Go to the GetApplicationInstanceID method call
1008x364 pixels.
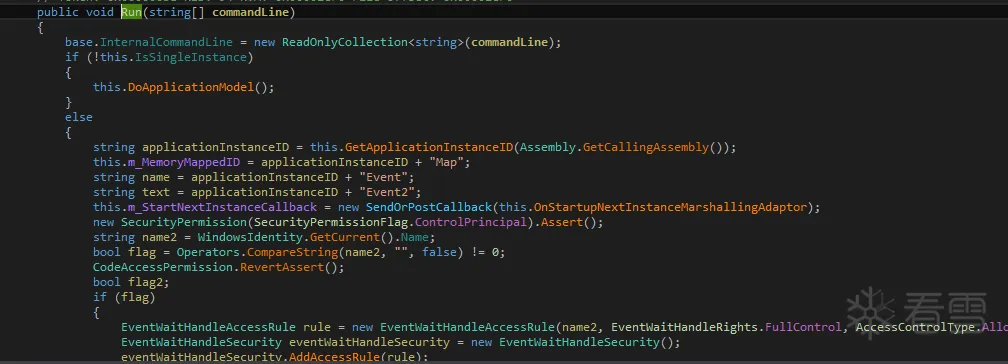click(429, 147)
